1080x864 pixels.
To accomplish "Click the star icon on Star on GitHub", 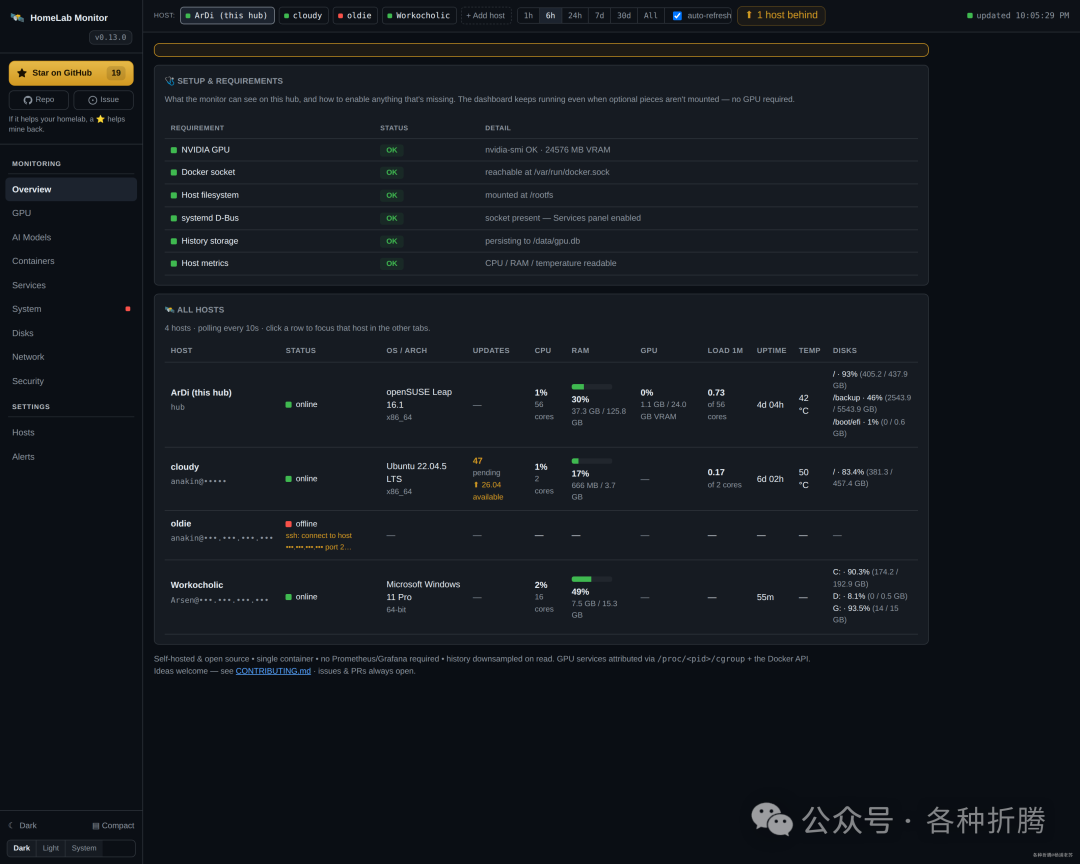I will tap(22, 73).
